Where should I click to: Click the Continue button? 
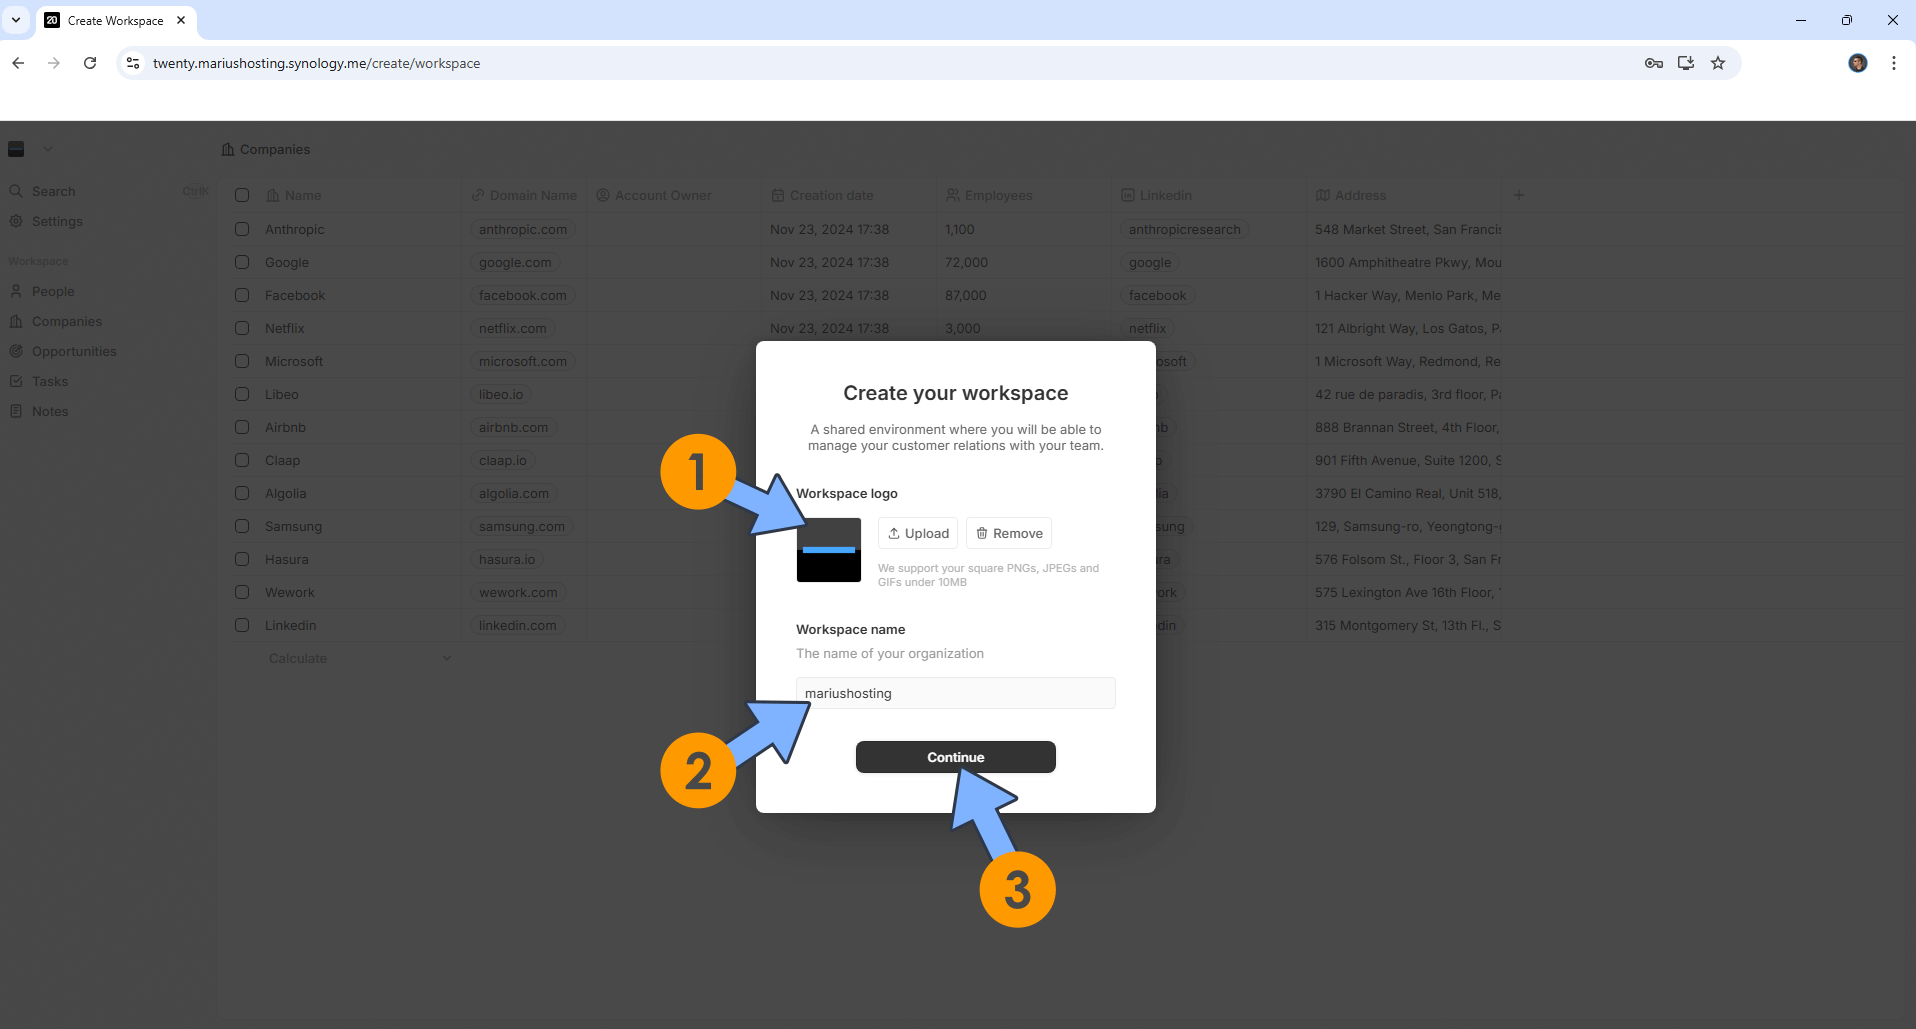956,757
